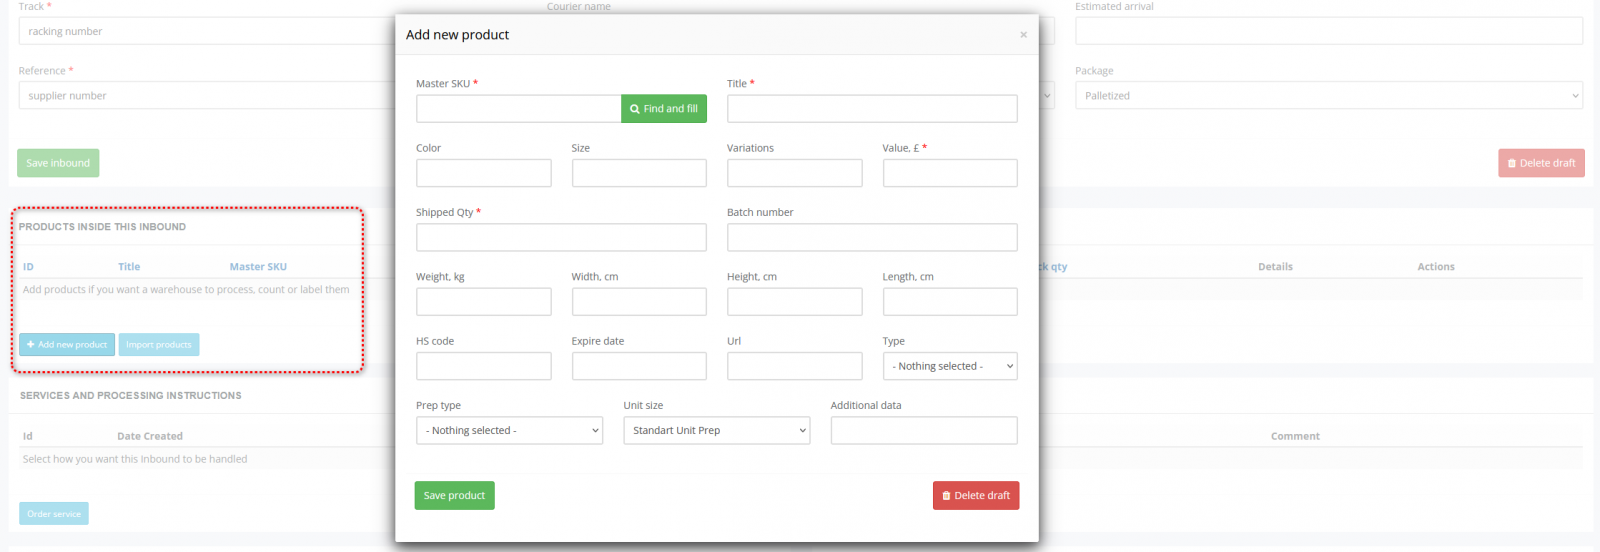Image resolution: width=1600 pixels, height=552 pixels.
Task: Select the Color input field
Action: point(483,173)
